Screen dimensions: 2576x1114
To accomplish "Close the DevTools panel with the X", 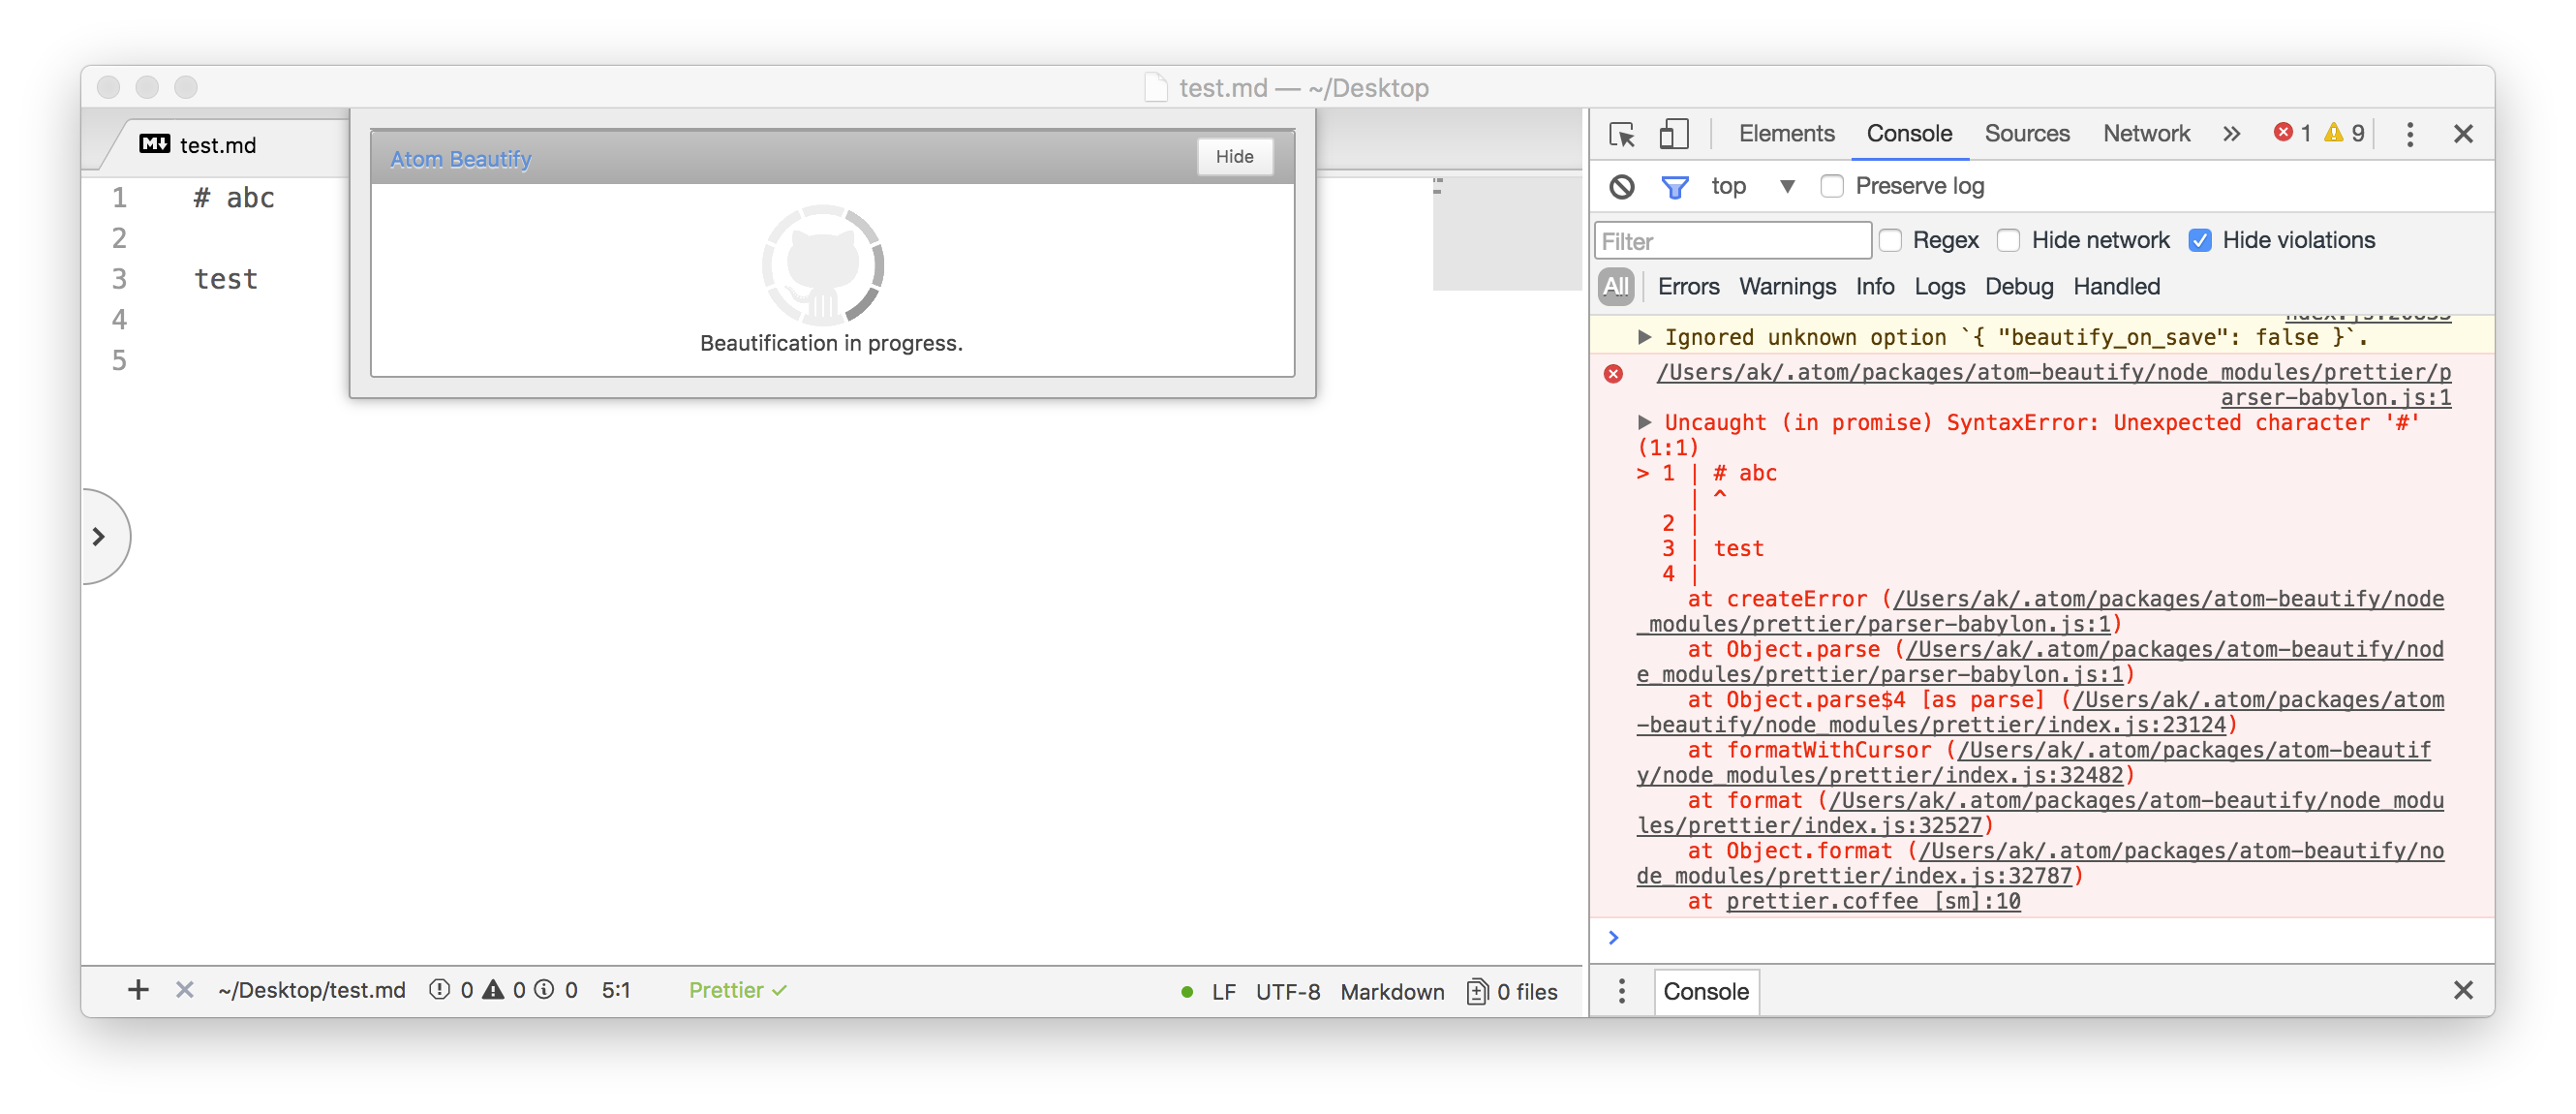I will [2462, 134].
